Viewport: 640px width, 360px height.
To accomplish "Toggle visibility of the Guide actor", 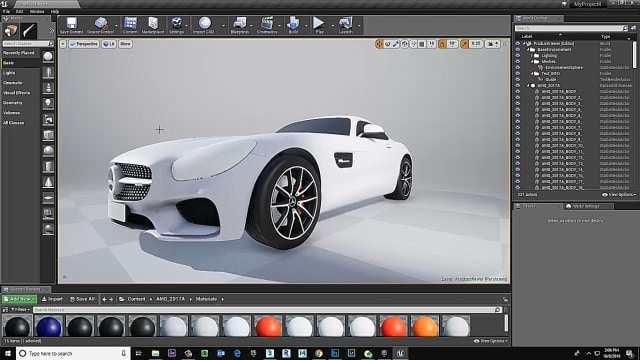I will [x=518, y=80].
